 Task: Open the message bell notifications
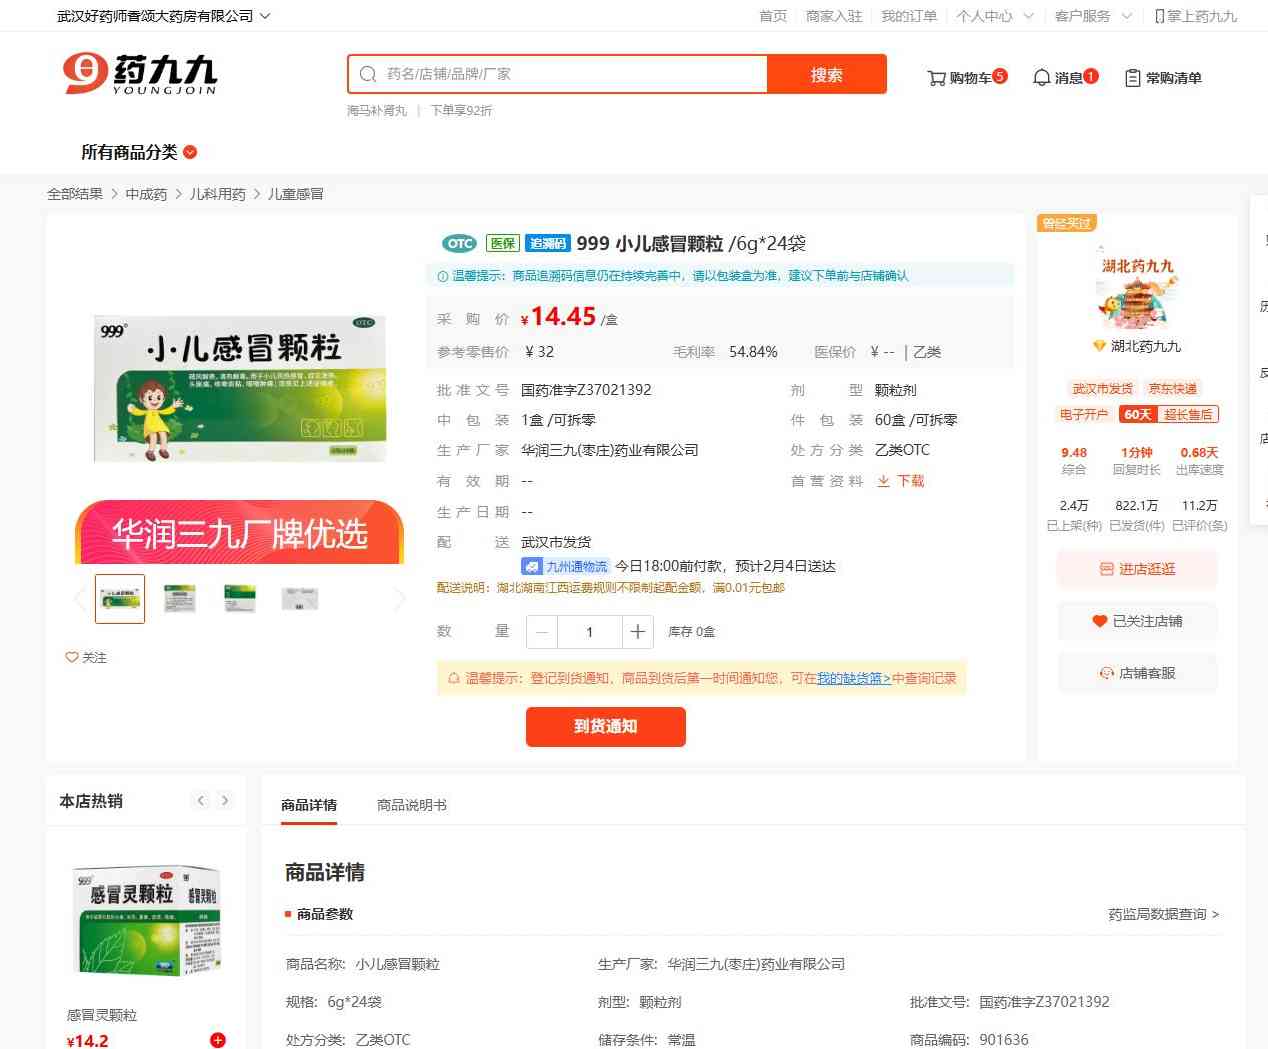tap(1041, 78)
